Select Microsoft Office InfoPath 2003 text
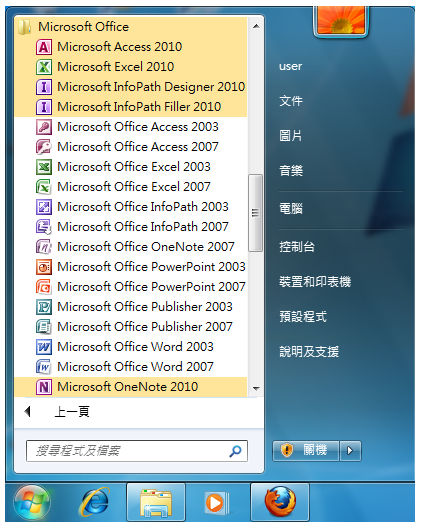The image size is (423, 524). [x=143, y=207]
